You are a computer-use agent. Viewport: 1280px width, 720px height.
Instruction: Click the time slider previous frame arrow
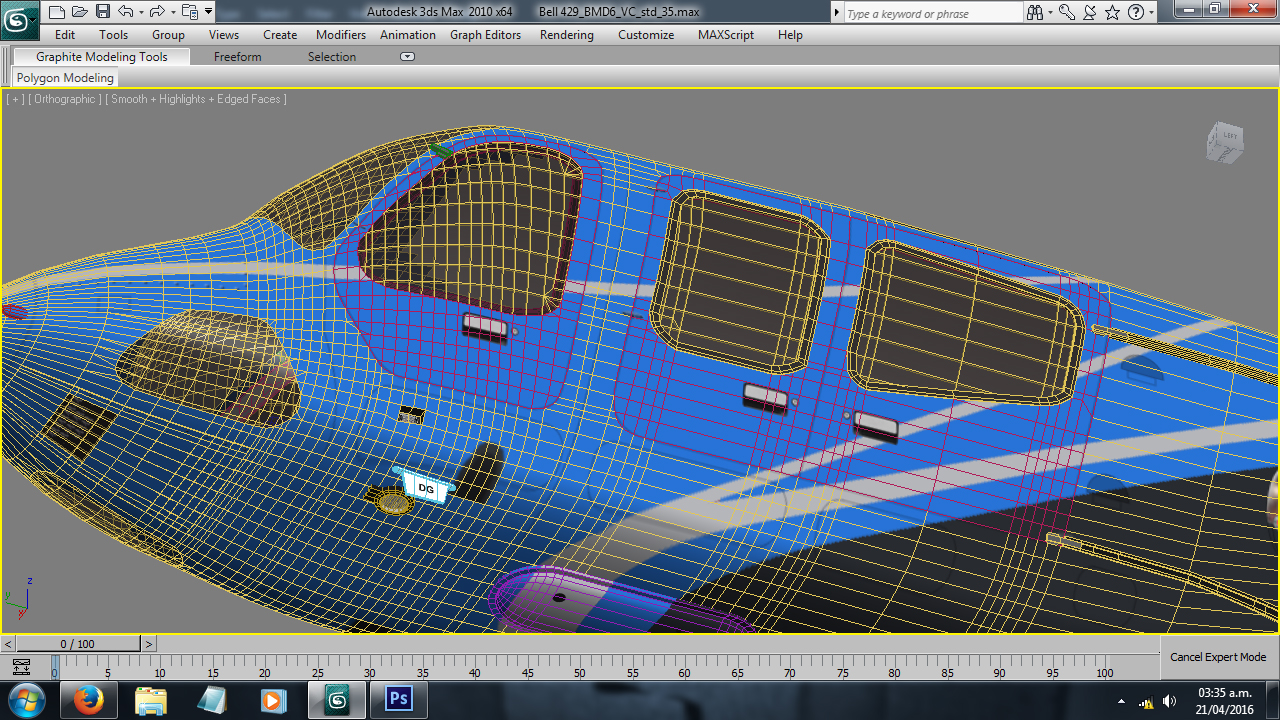[9, 644]
